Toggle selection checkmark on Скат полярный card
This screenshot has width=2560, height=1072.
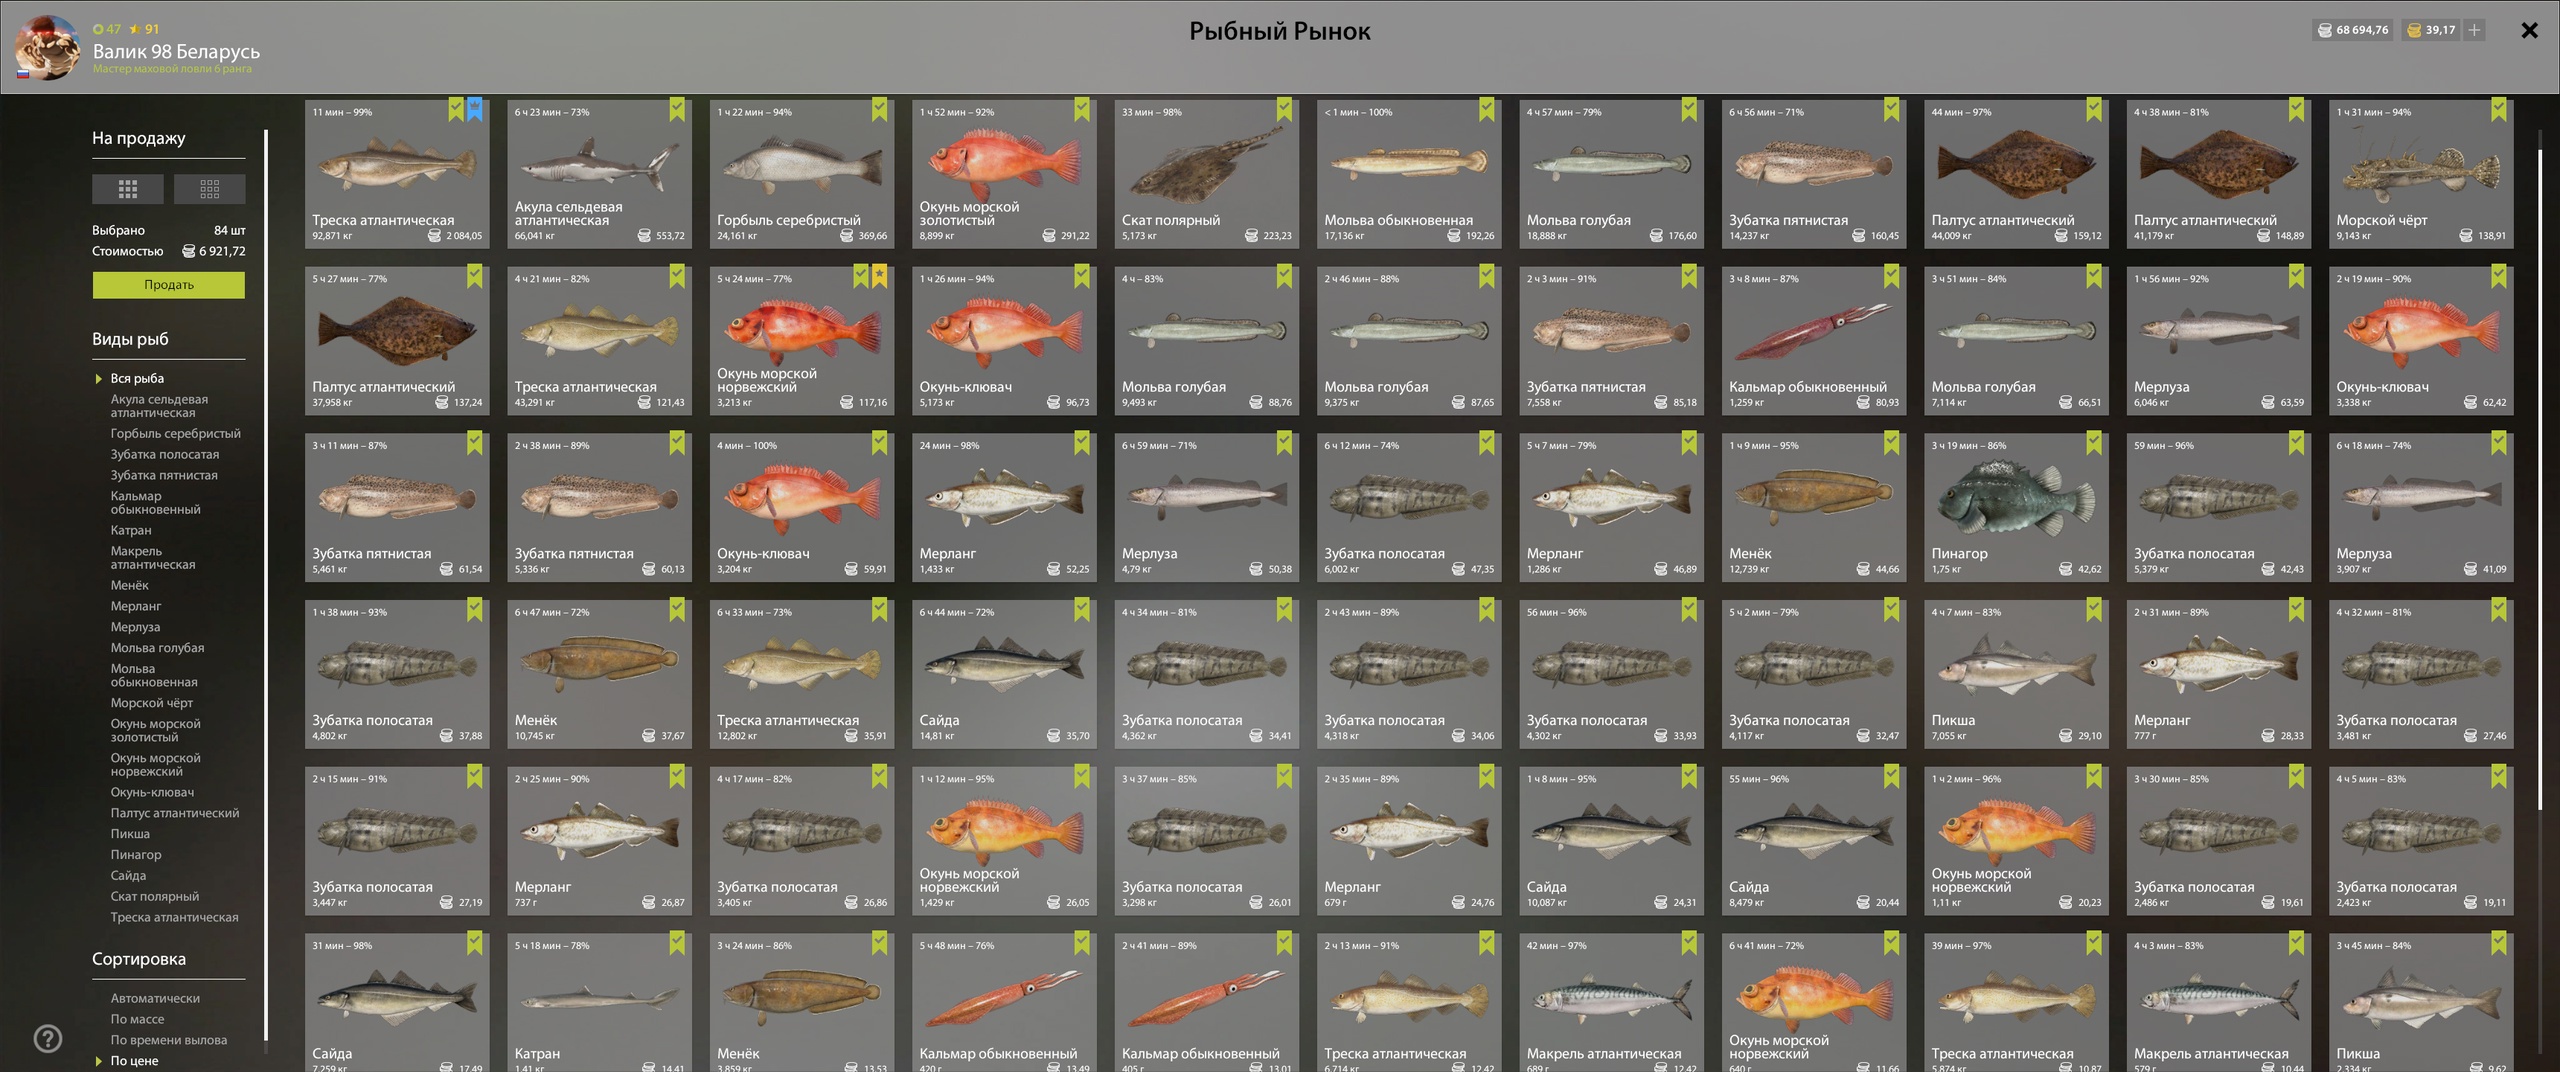[x=1284, y=109]
